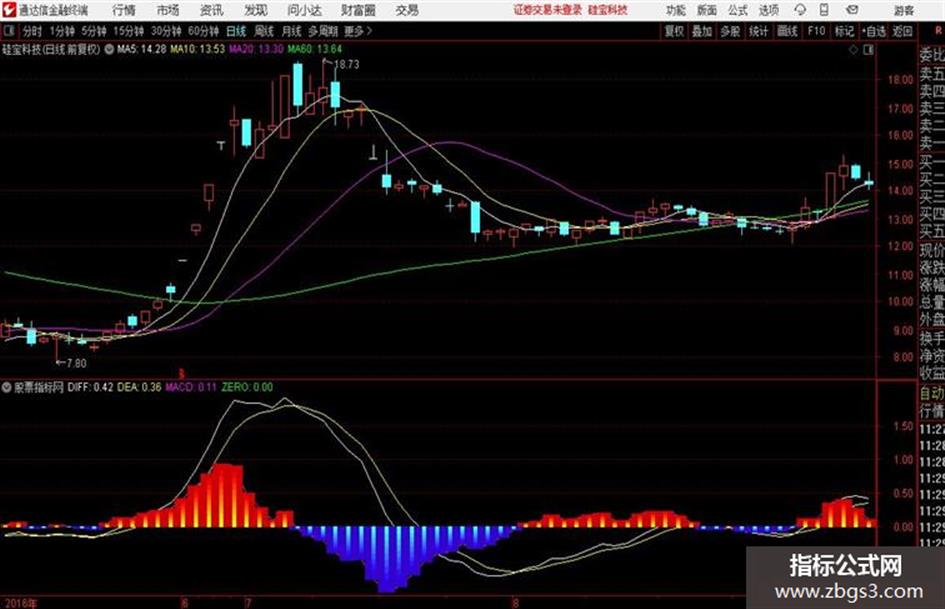The image size is (945, 609).
Task: Switch to 分时 chart period
Action: [x=33, y=31]
